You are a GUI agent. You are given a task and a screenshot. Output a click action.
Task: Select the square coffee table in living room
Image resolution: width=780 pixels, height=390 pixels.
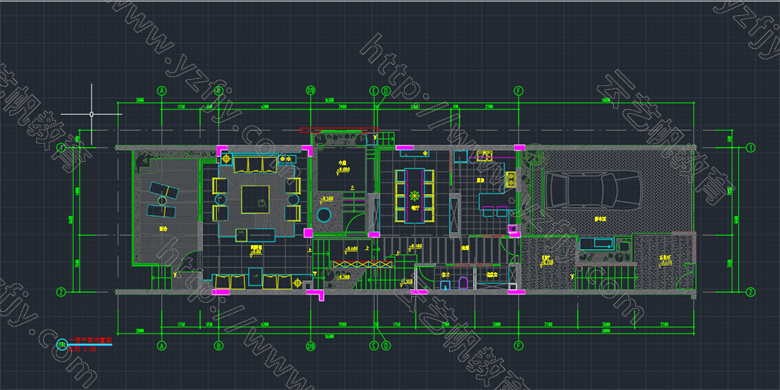(x=255, y=199)
